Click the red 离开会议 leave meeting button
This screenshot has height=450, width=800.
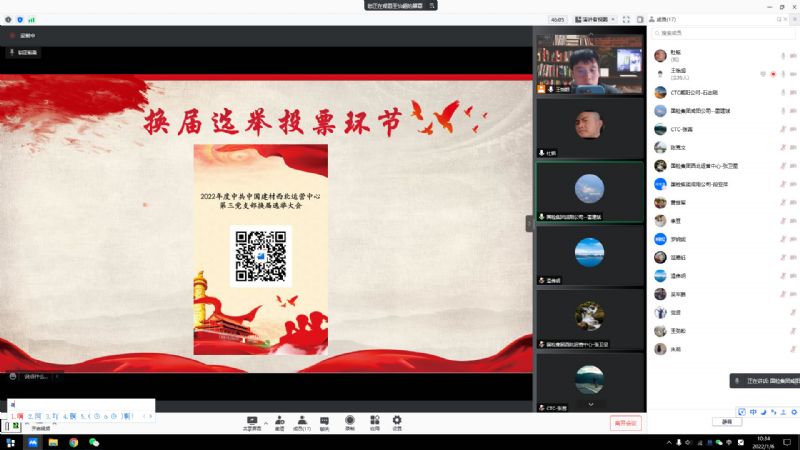(x=625, y=423)
